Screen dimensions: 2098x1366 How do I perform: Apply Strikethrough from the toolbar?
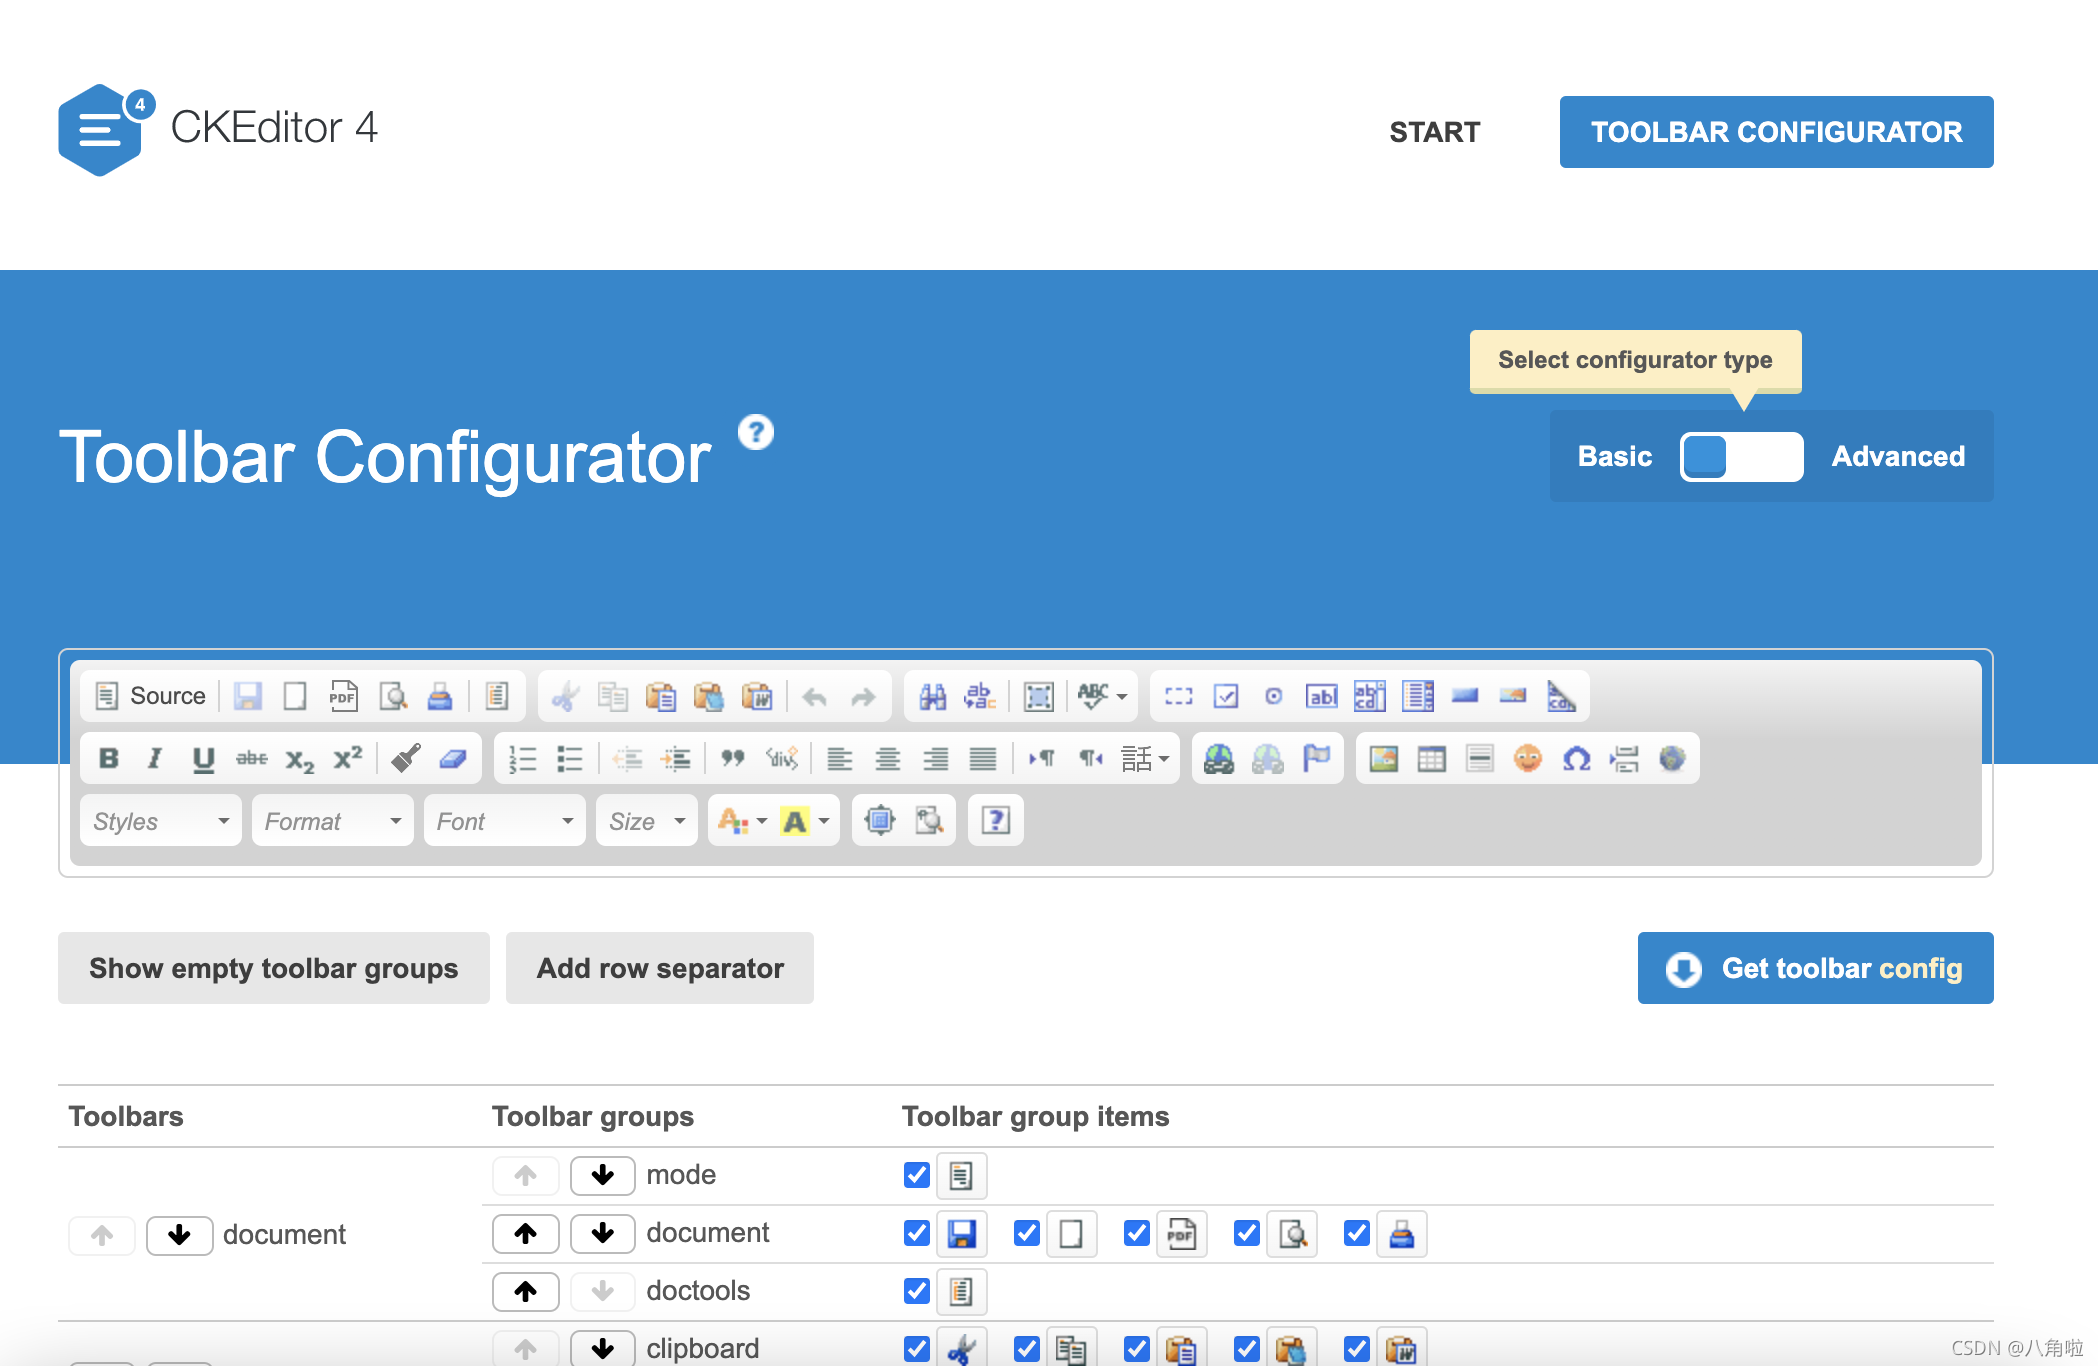pos(251,759)
